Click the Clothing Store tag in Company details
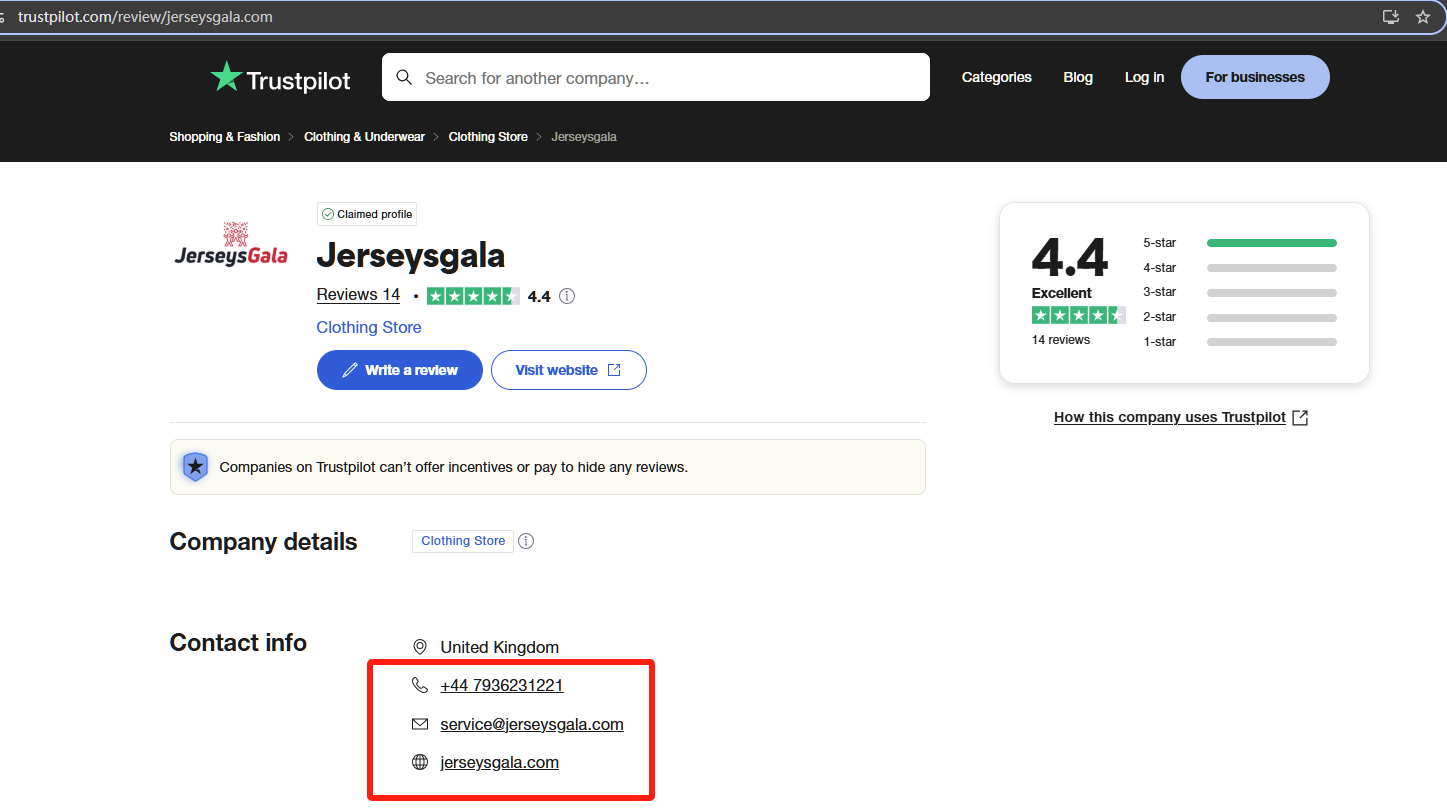This screenshot has height=809, width=1447. 463,541
